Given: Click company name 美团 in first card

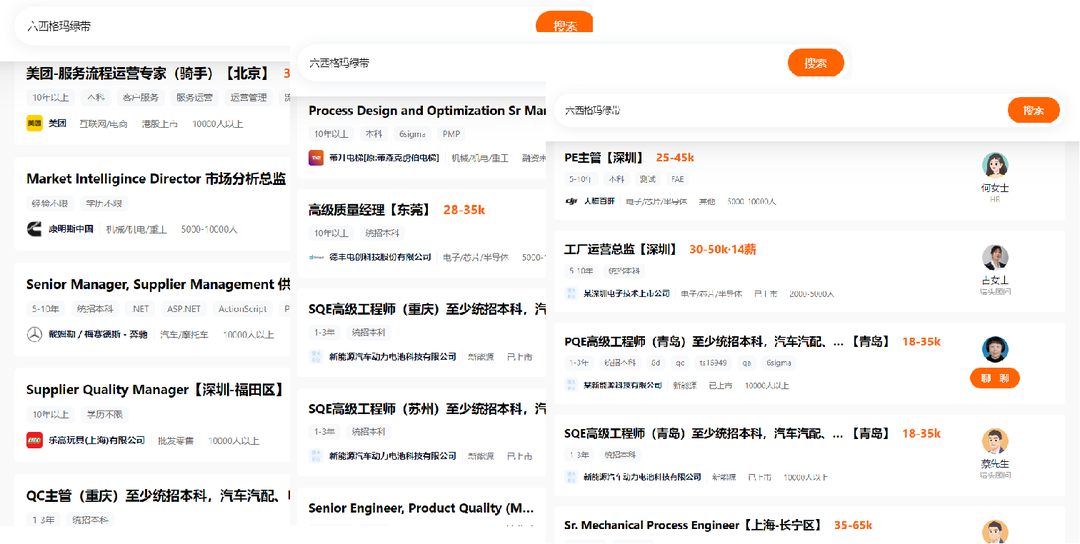Looking at the screenshot, I should (x=57, y=124).
